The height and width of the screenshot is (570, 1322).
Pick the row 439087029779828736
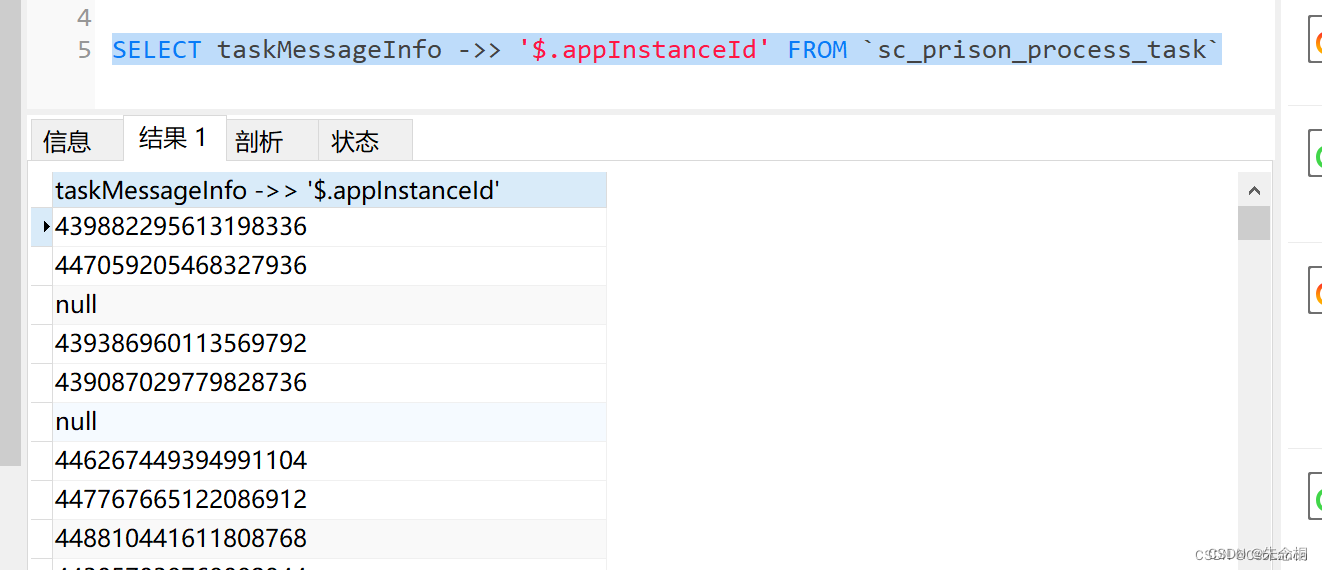click(181, 383)
